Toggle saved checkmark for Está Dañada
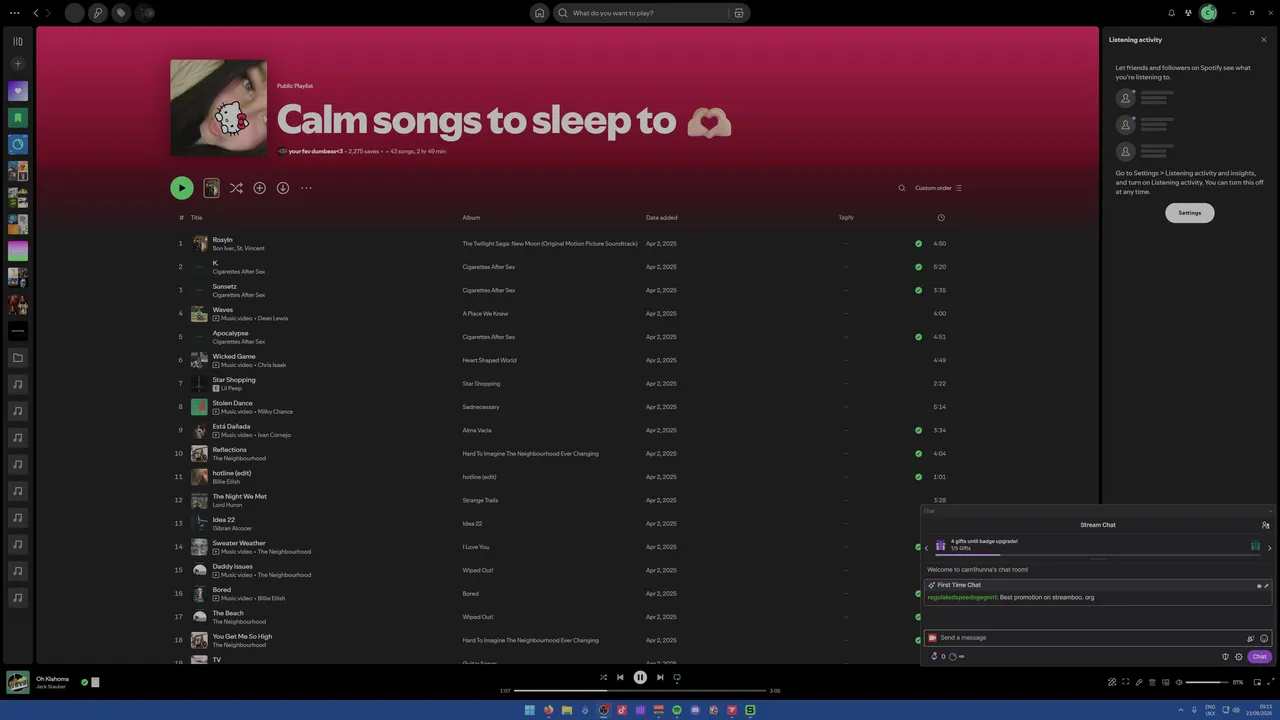 918,430
